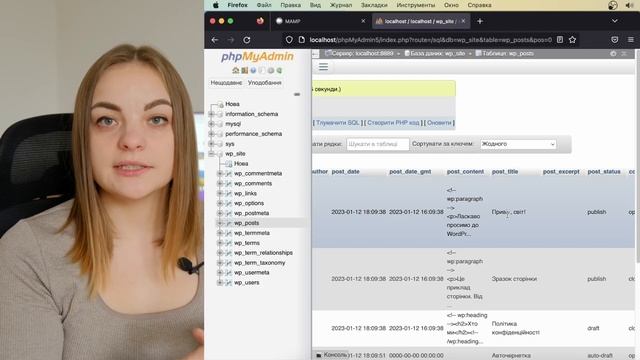Open sort by key dropdown Жодного

pyautogui.click(x=518, y=144)
